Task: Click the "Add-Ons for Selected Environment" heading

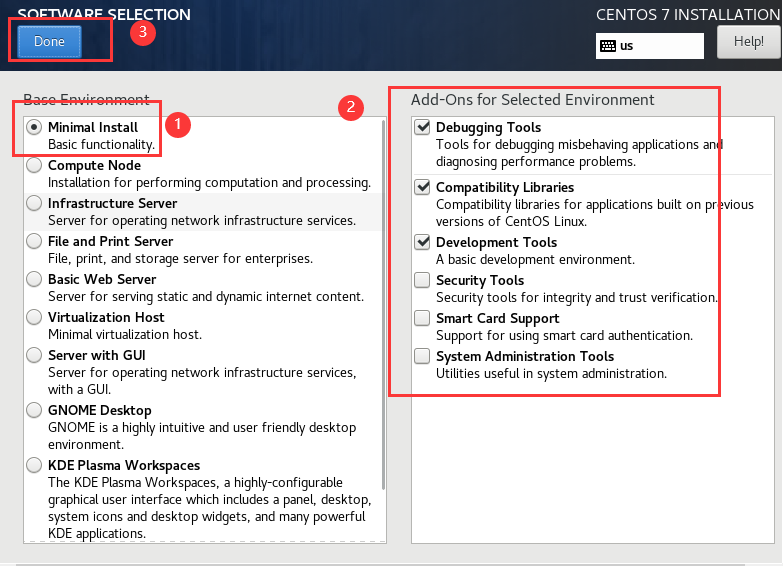Action: [x=532, y=100]
